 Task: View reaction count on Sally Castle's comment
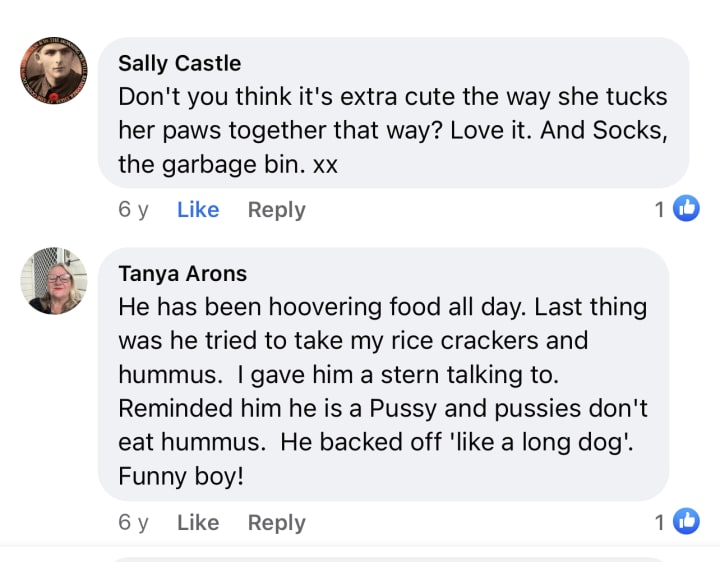tap(660, 209)
